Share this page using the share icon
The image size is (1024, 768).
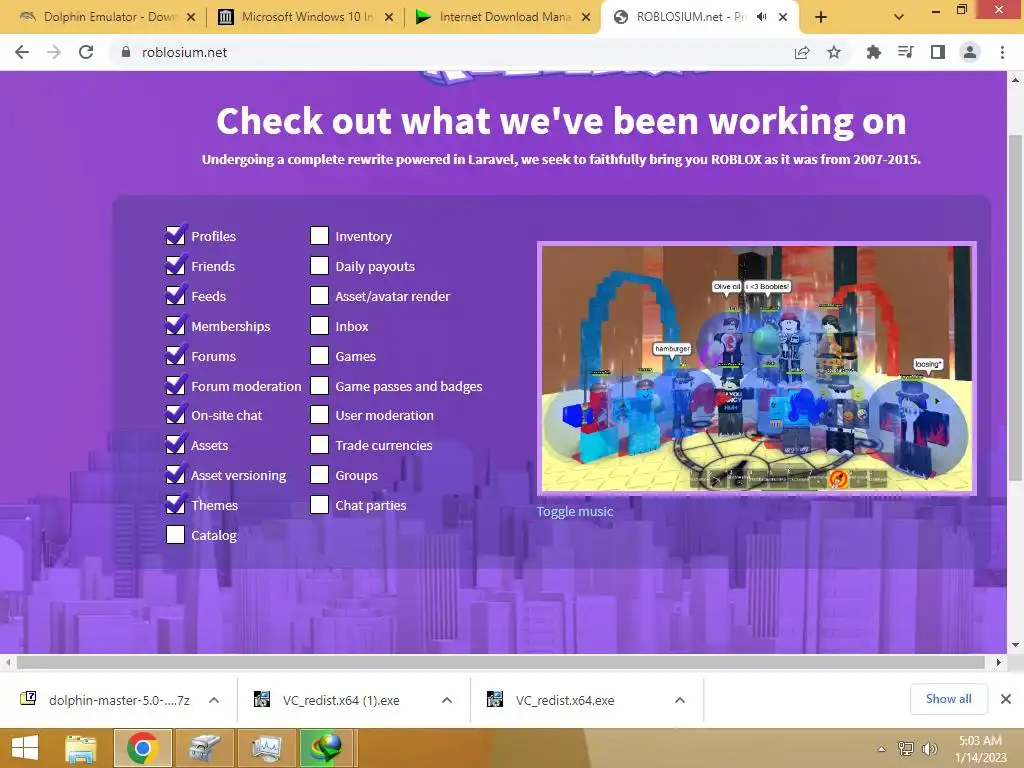point(802,52)
